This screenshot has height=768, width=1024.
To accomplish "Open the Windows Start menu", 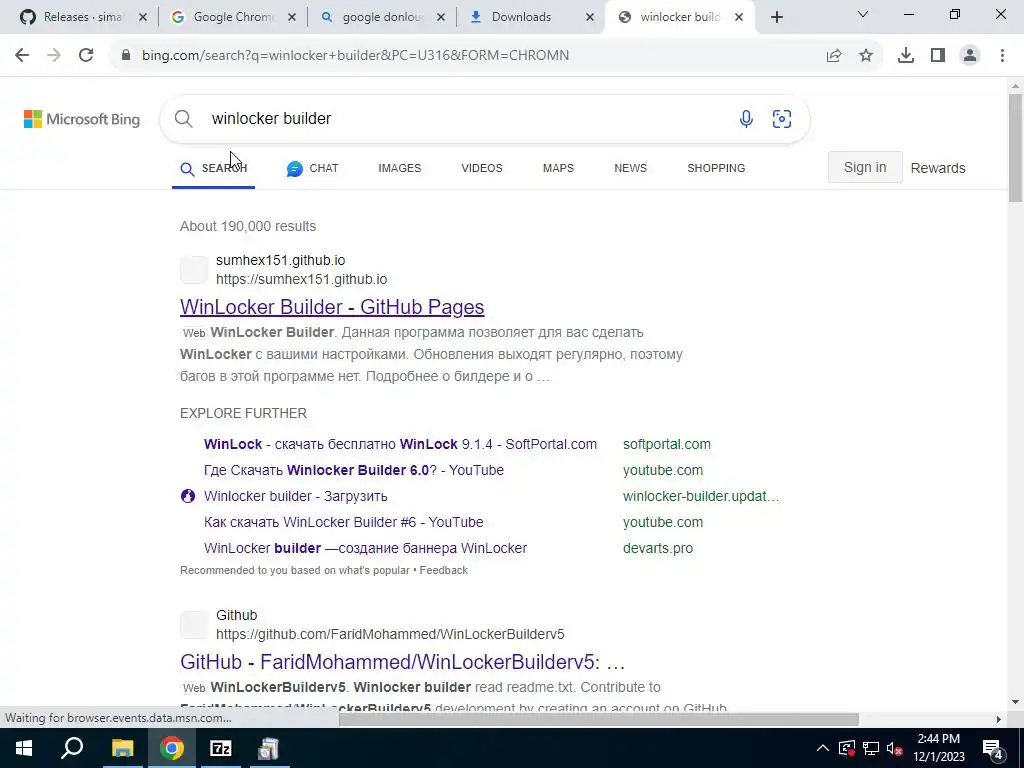I will click(x=24, y=748).
